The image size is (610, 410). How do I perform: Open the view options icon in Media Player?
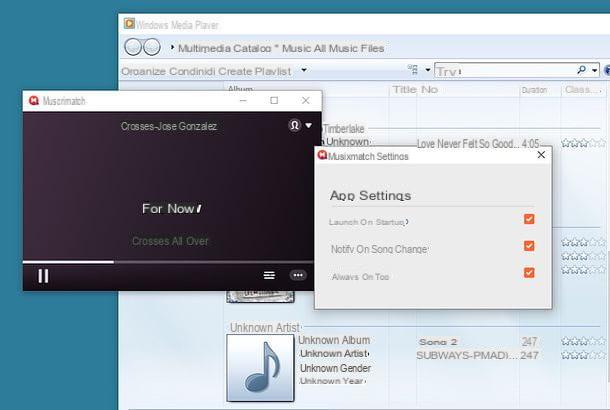point(413,70)
